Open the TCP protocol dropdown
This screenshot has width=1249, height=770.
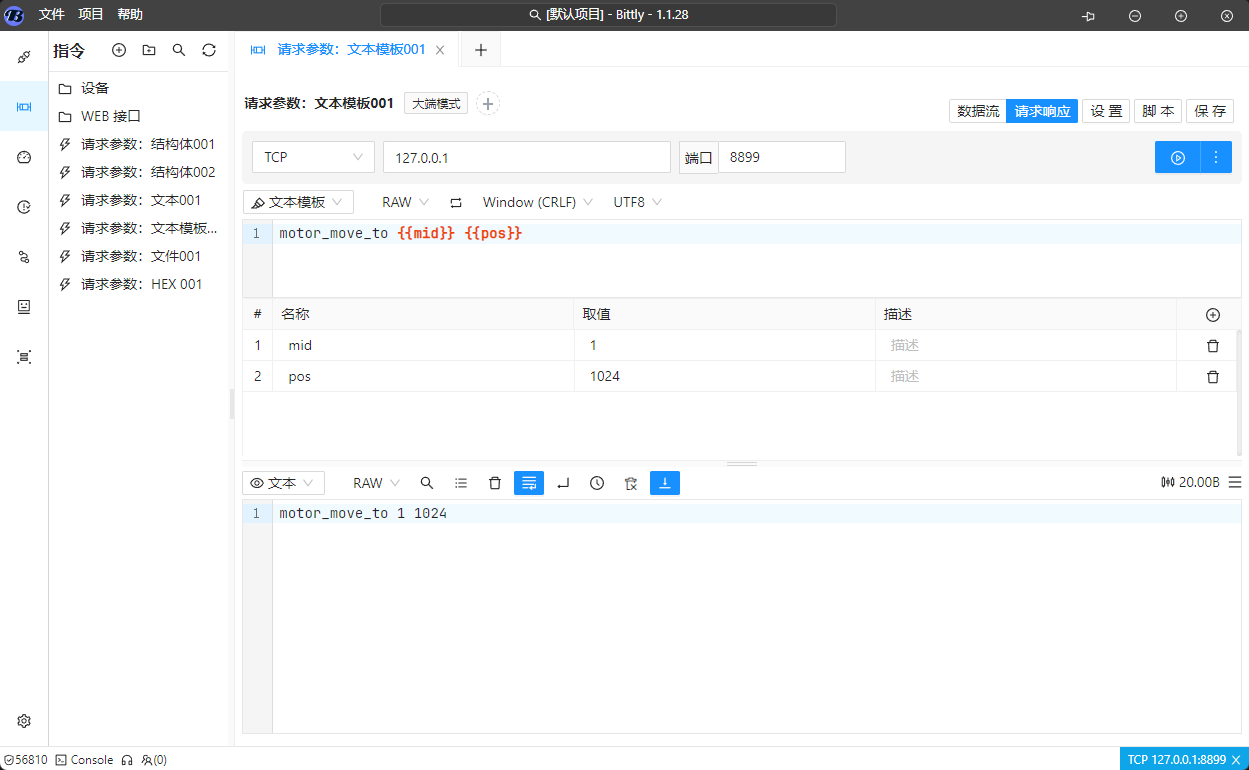pos(314,157)
